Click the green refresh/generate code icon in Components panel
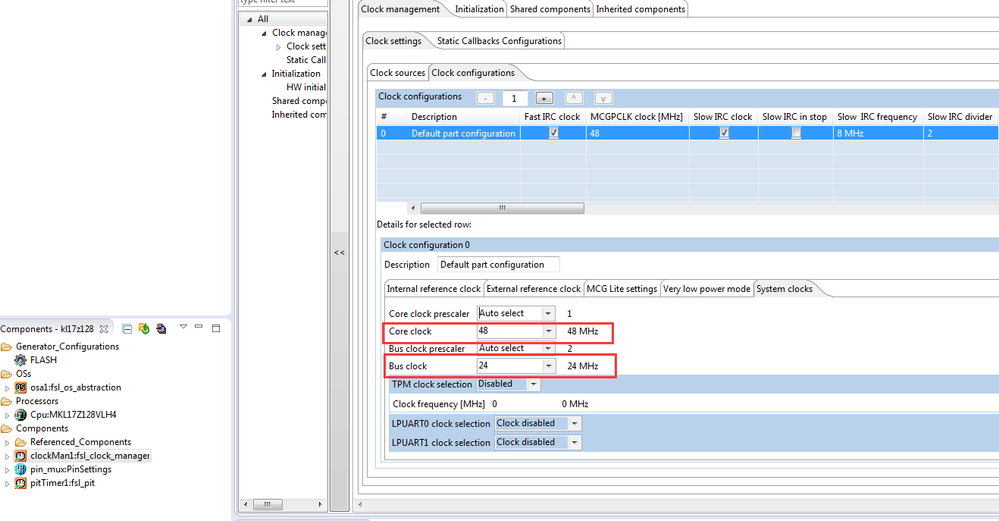Image resolution: width=999 pixels, height=521 pixels. tap(144, 329)
